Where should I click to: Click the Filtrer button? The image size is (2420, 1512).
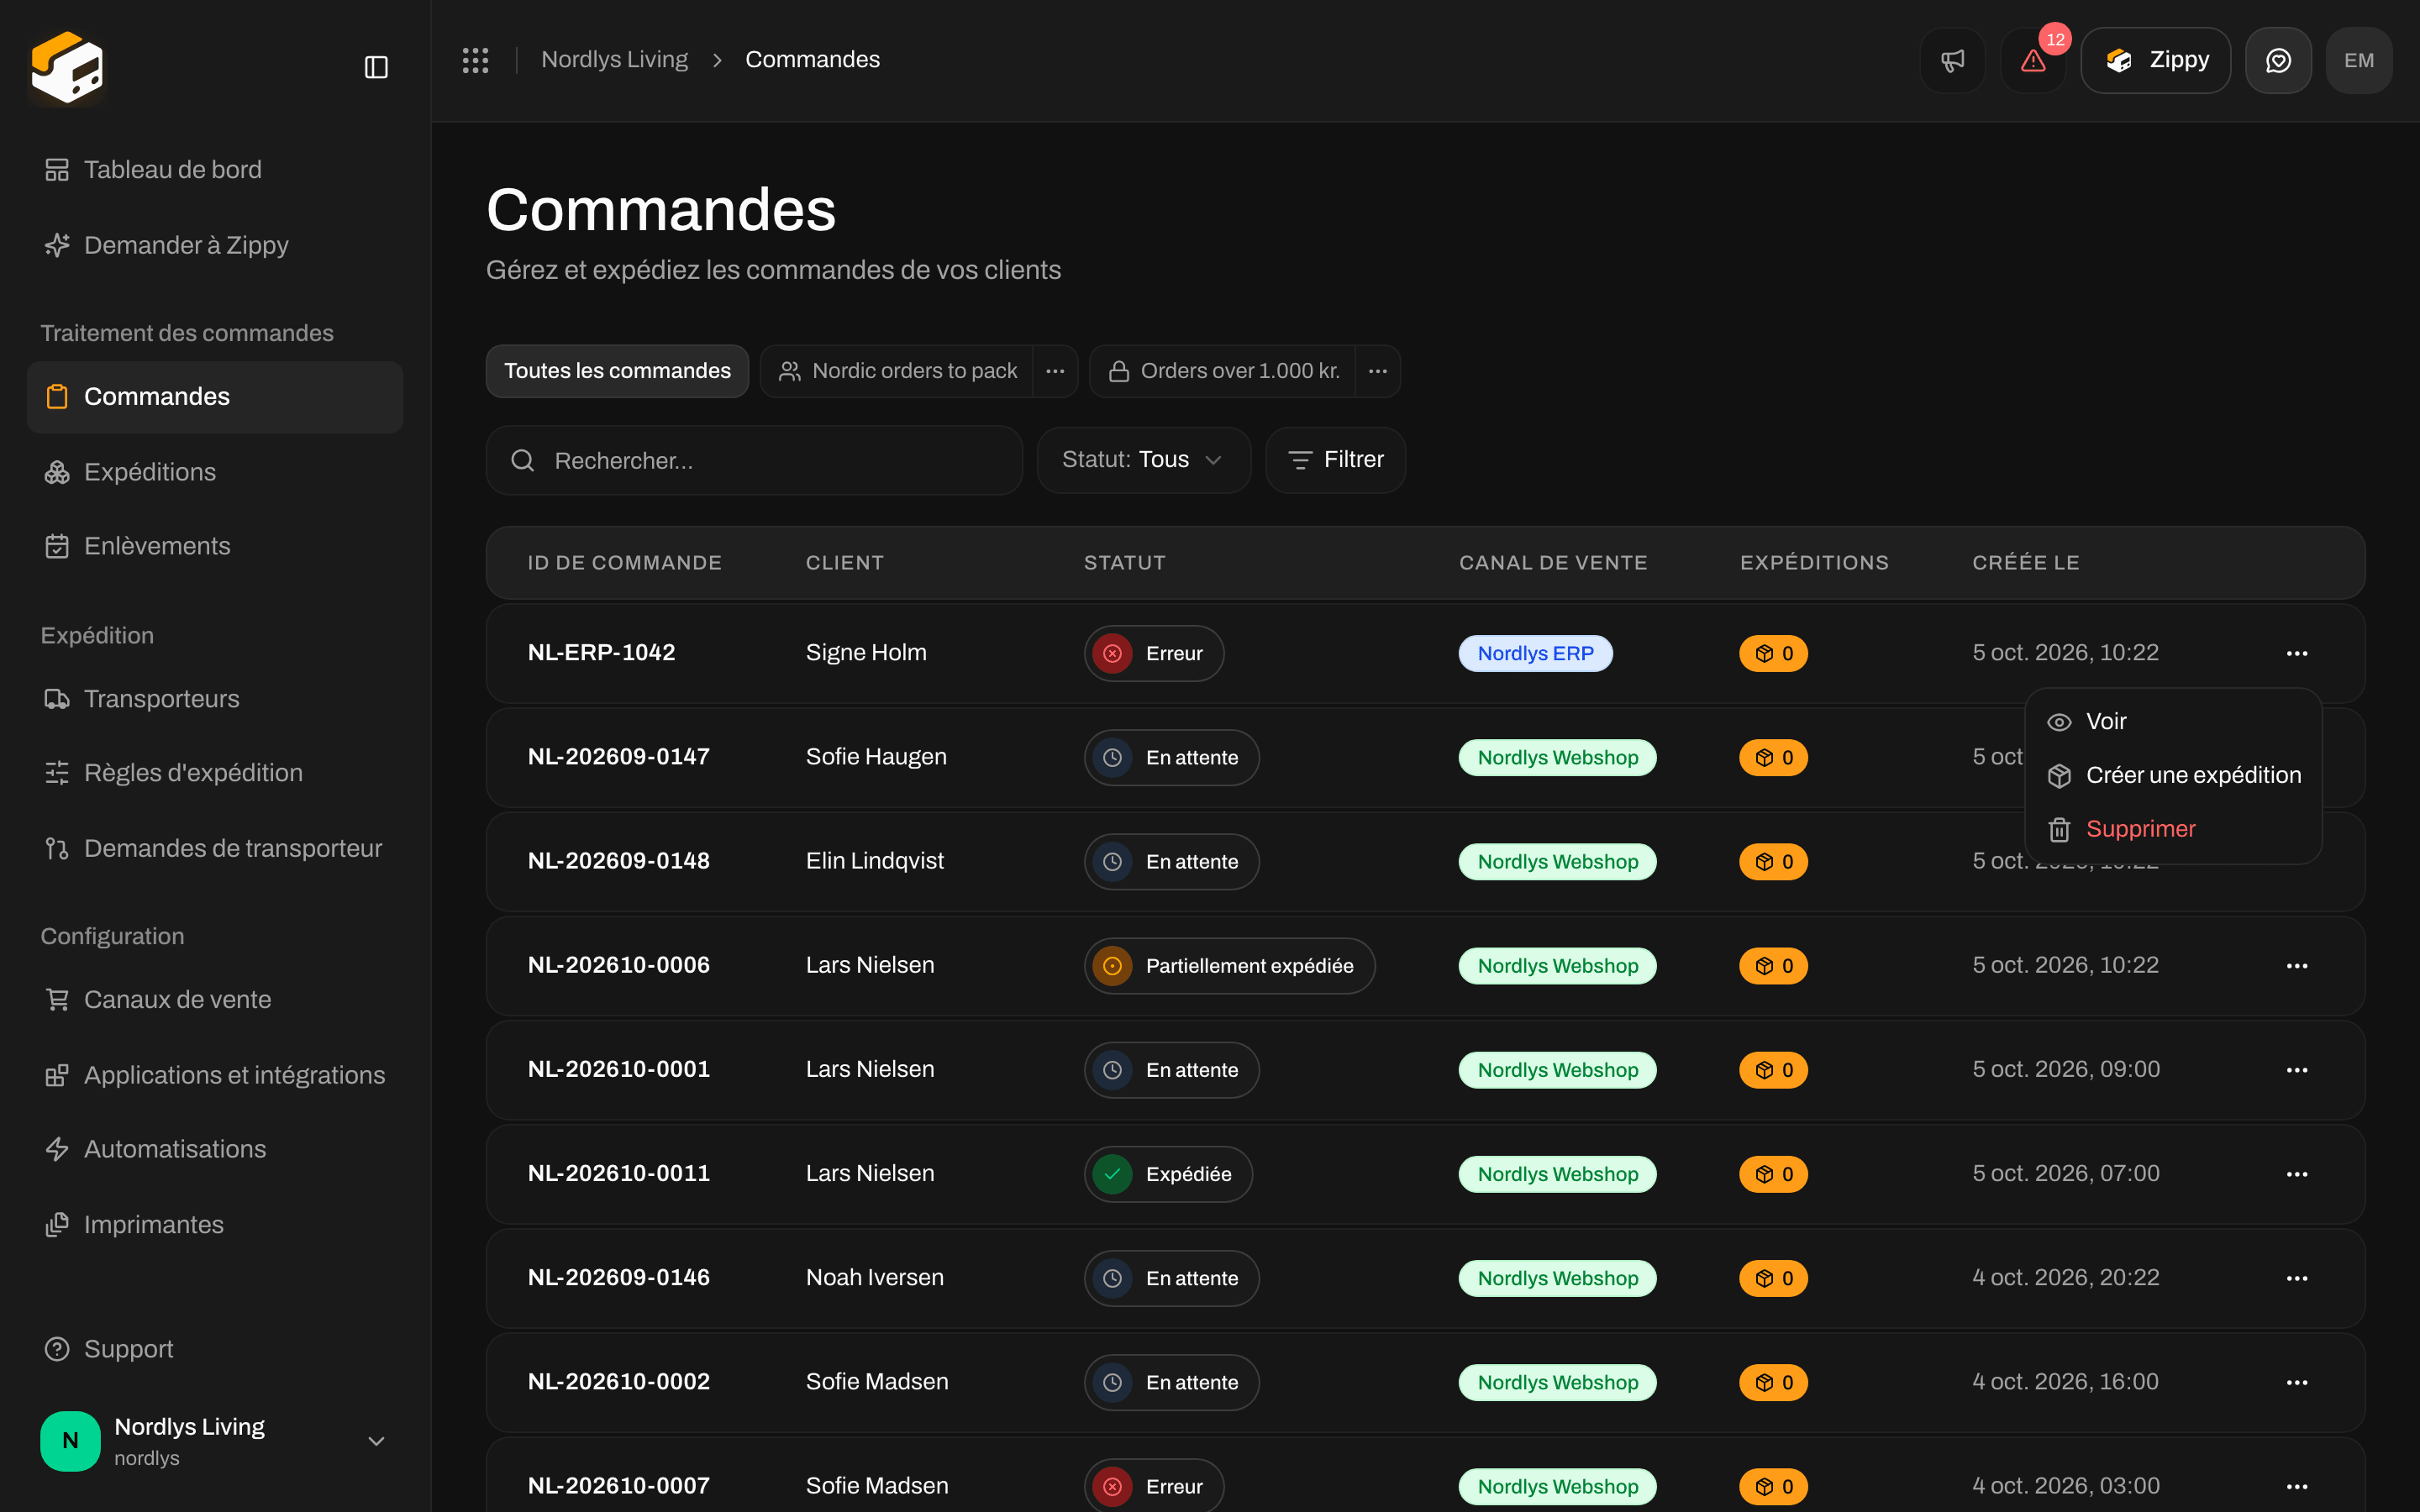click(x=1336, y=460)
